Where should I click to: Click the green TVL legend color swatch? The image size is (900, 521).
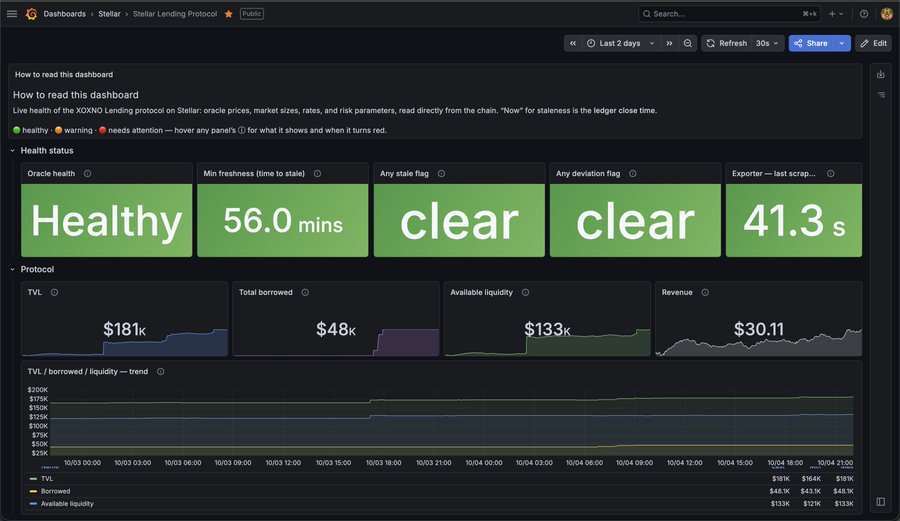pos(33,479)
